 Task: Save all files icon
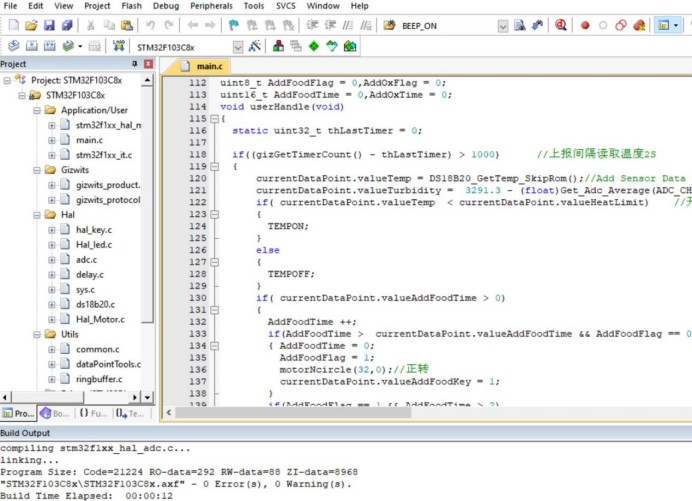(x=67, y=25)
